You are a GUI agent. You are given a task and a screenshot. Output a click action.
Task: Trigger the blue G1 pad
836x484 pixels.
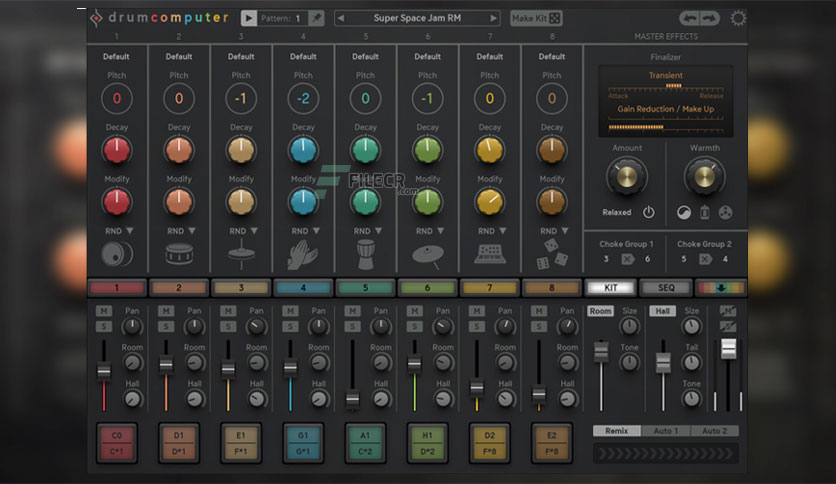303,443
